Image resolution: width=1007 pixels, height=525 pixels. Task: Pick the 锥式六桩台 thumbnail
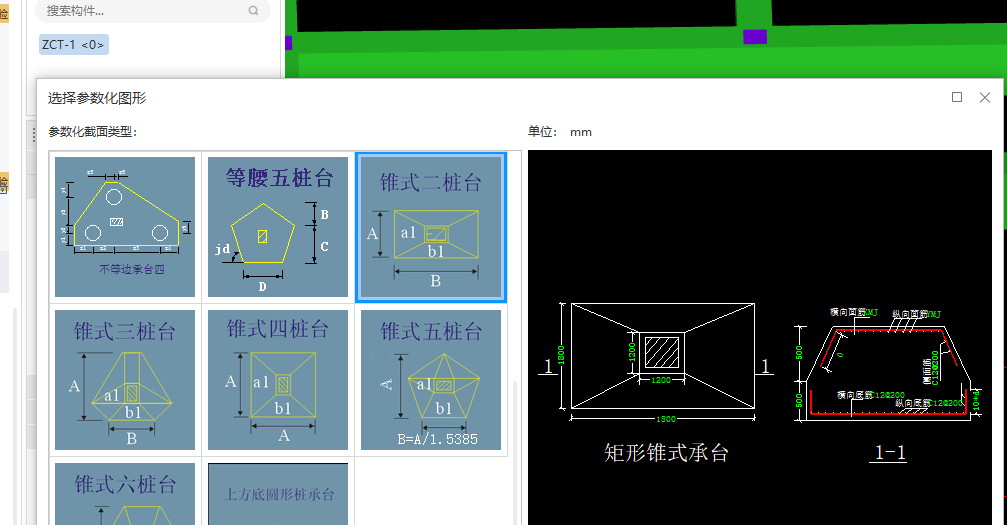pos(125,494)
